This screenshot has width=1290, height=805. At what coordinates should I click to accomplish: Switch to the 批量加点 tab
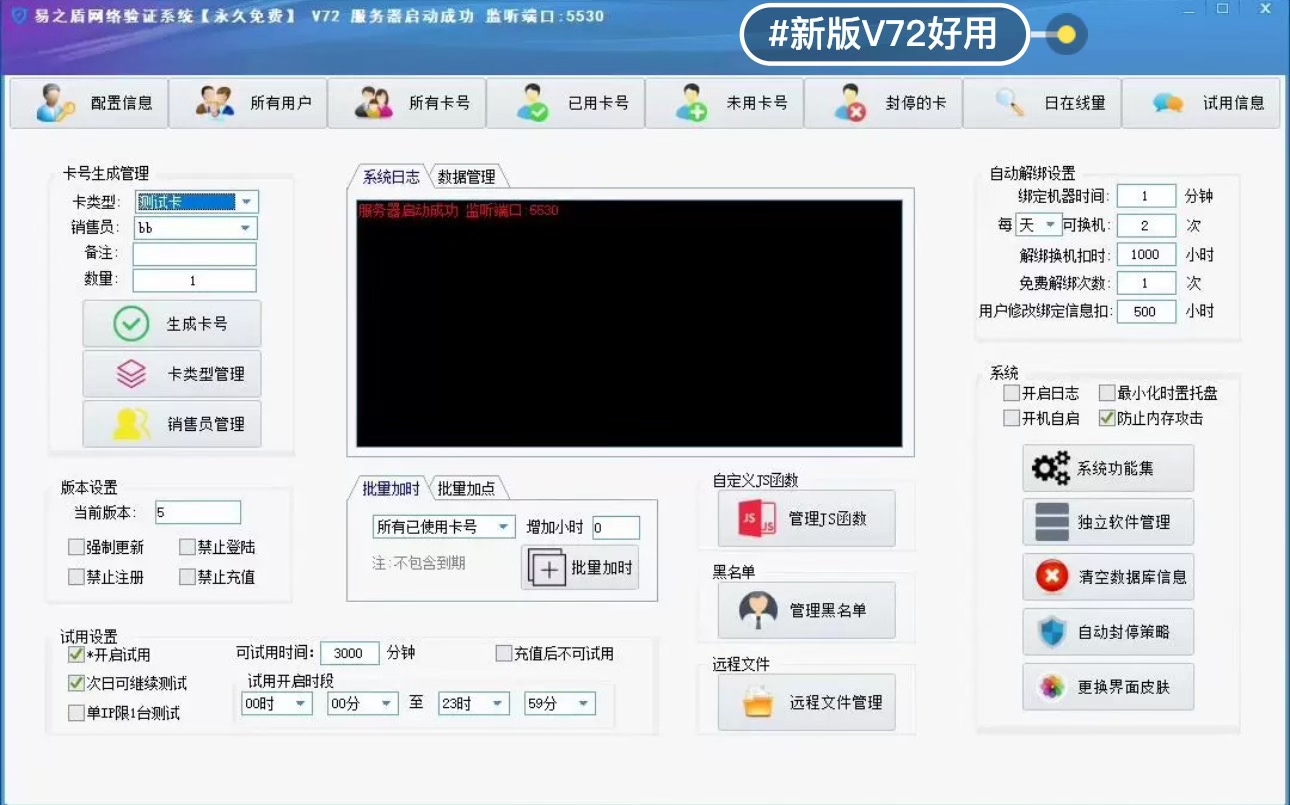point(467,488)
